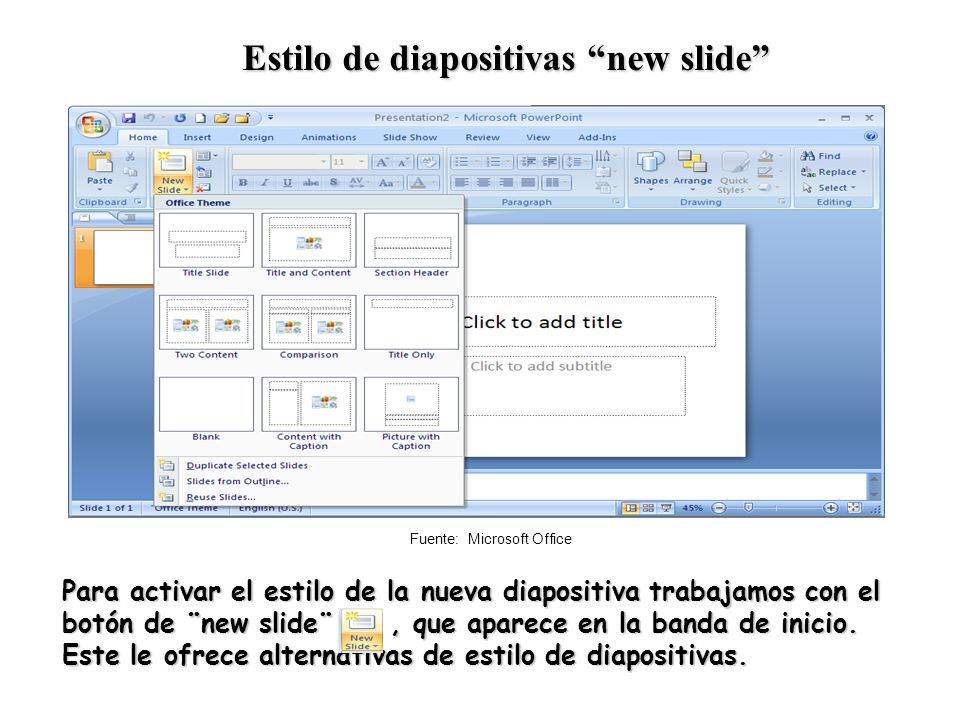This screenshot has height=720, width=960.
Task: Switch to the Insert tab
Action: click(x=197, y=138)
